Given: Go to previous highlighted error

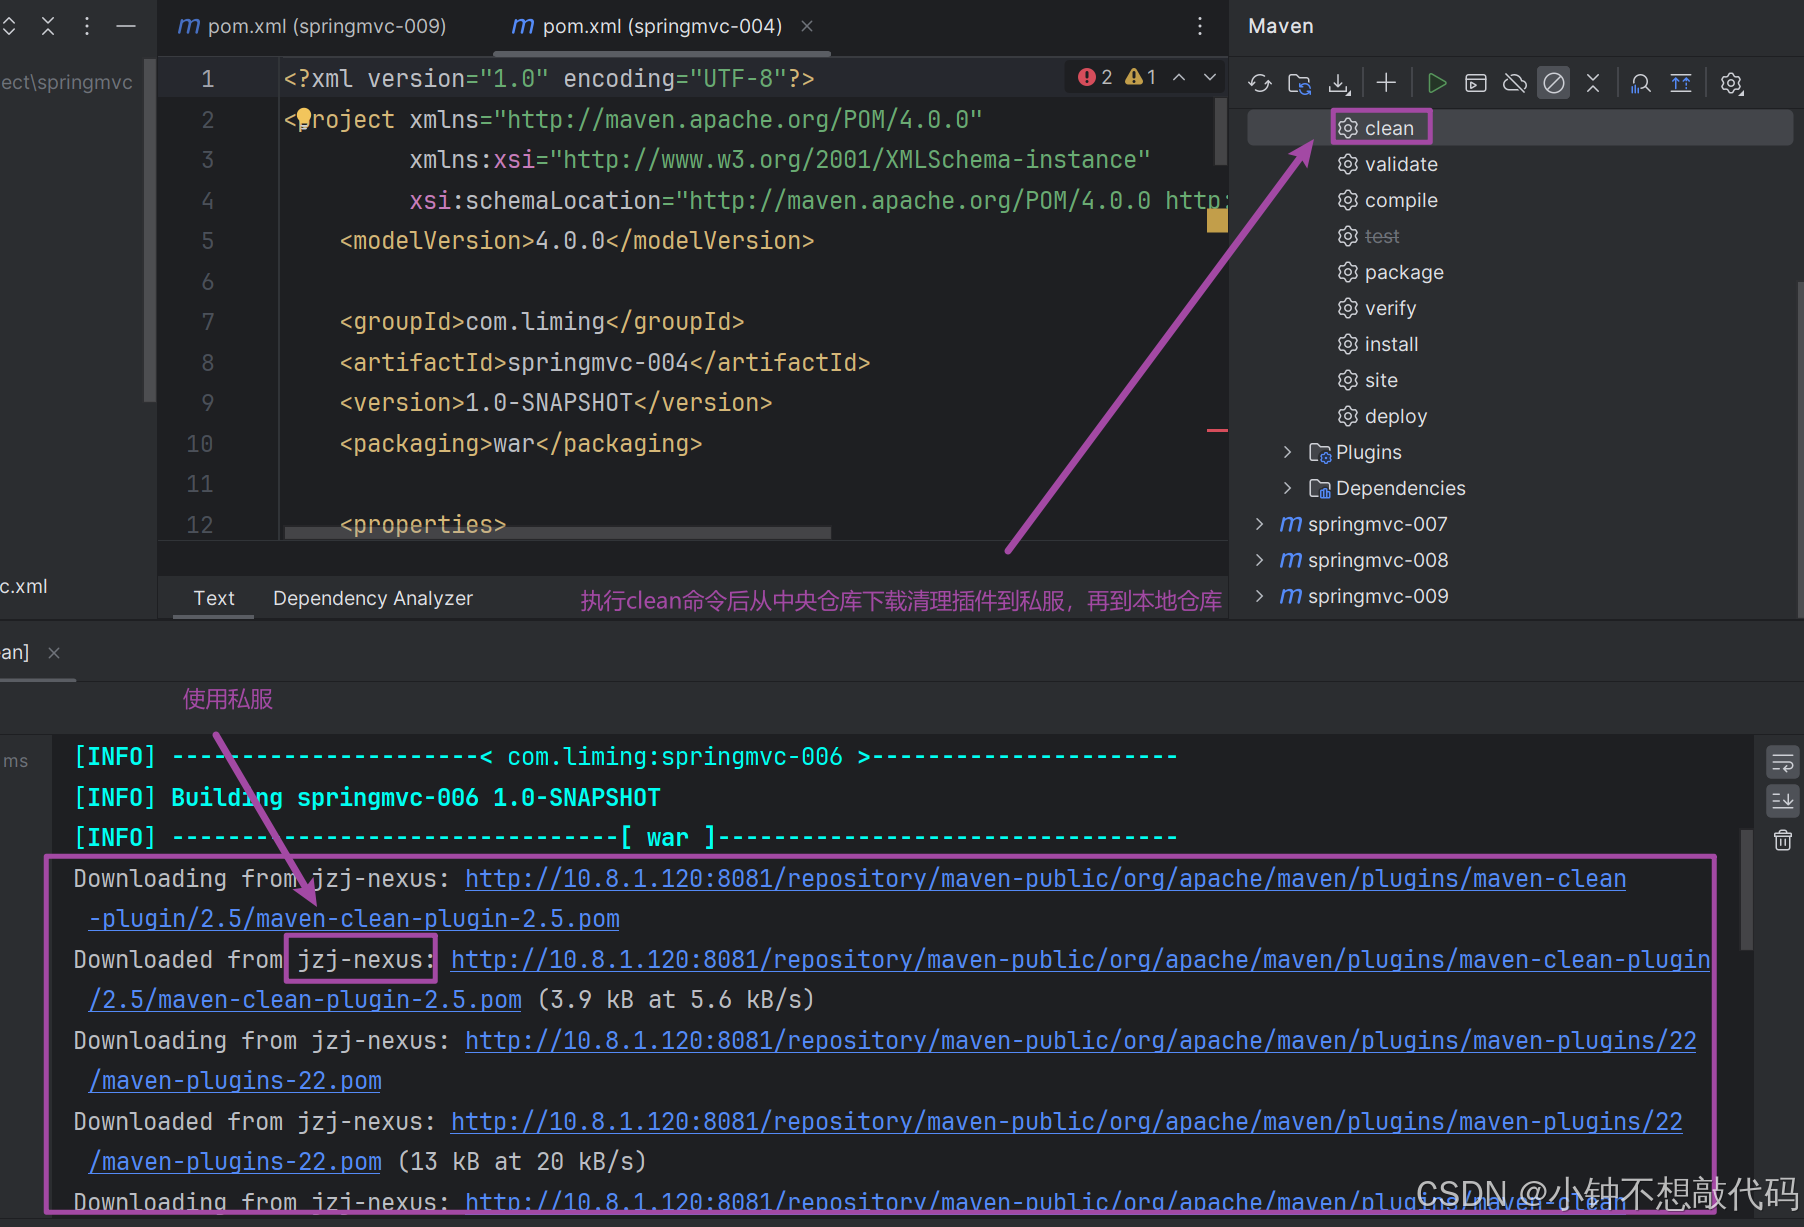Looking at the screenshot, I should pos(1179,77).
